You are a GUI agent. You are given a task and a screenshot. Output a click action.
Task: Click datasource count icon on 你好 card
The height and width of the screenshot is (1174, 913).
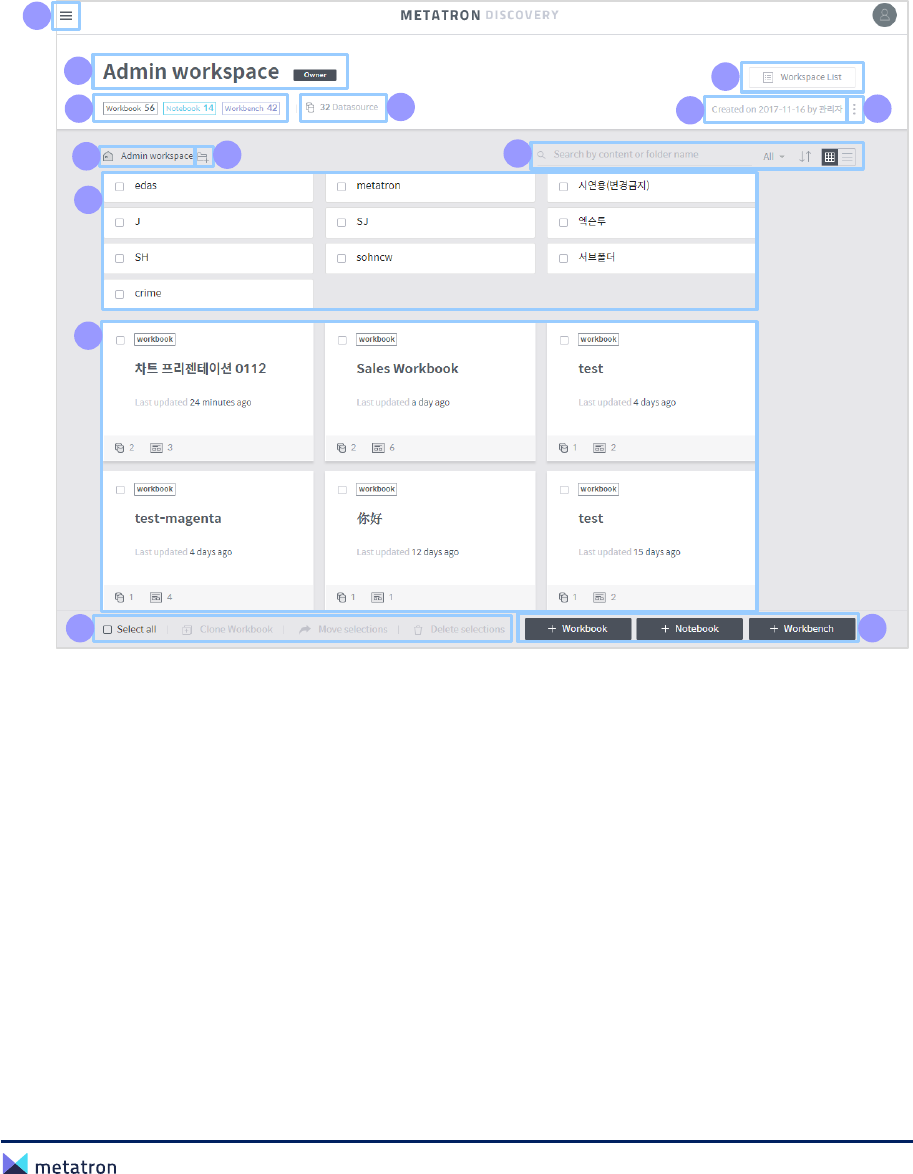click(342, 597)
